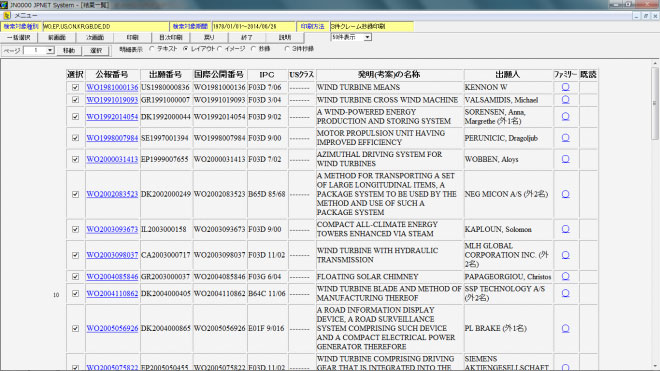Toggle checkbox for WO2003093673 row

tap(75, 230)
